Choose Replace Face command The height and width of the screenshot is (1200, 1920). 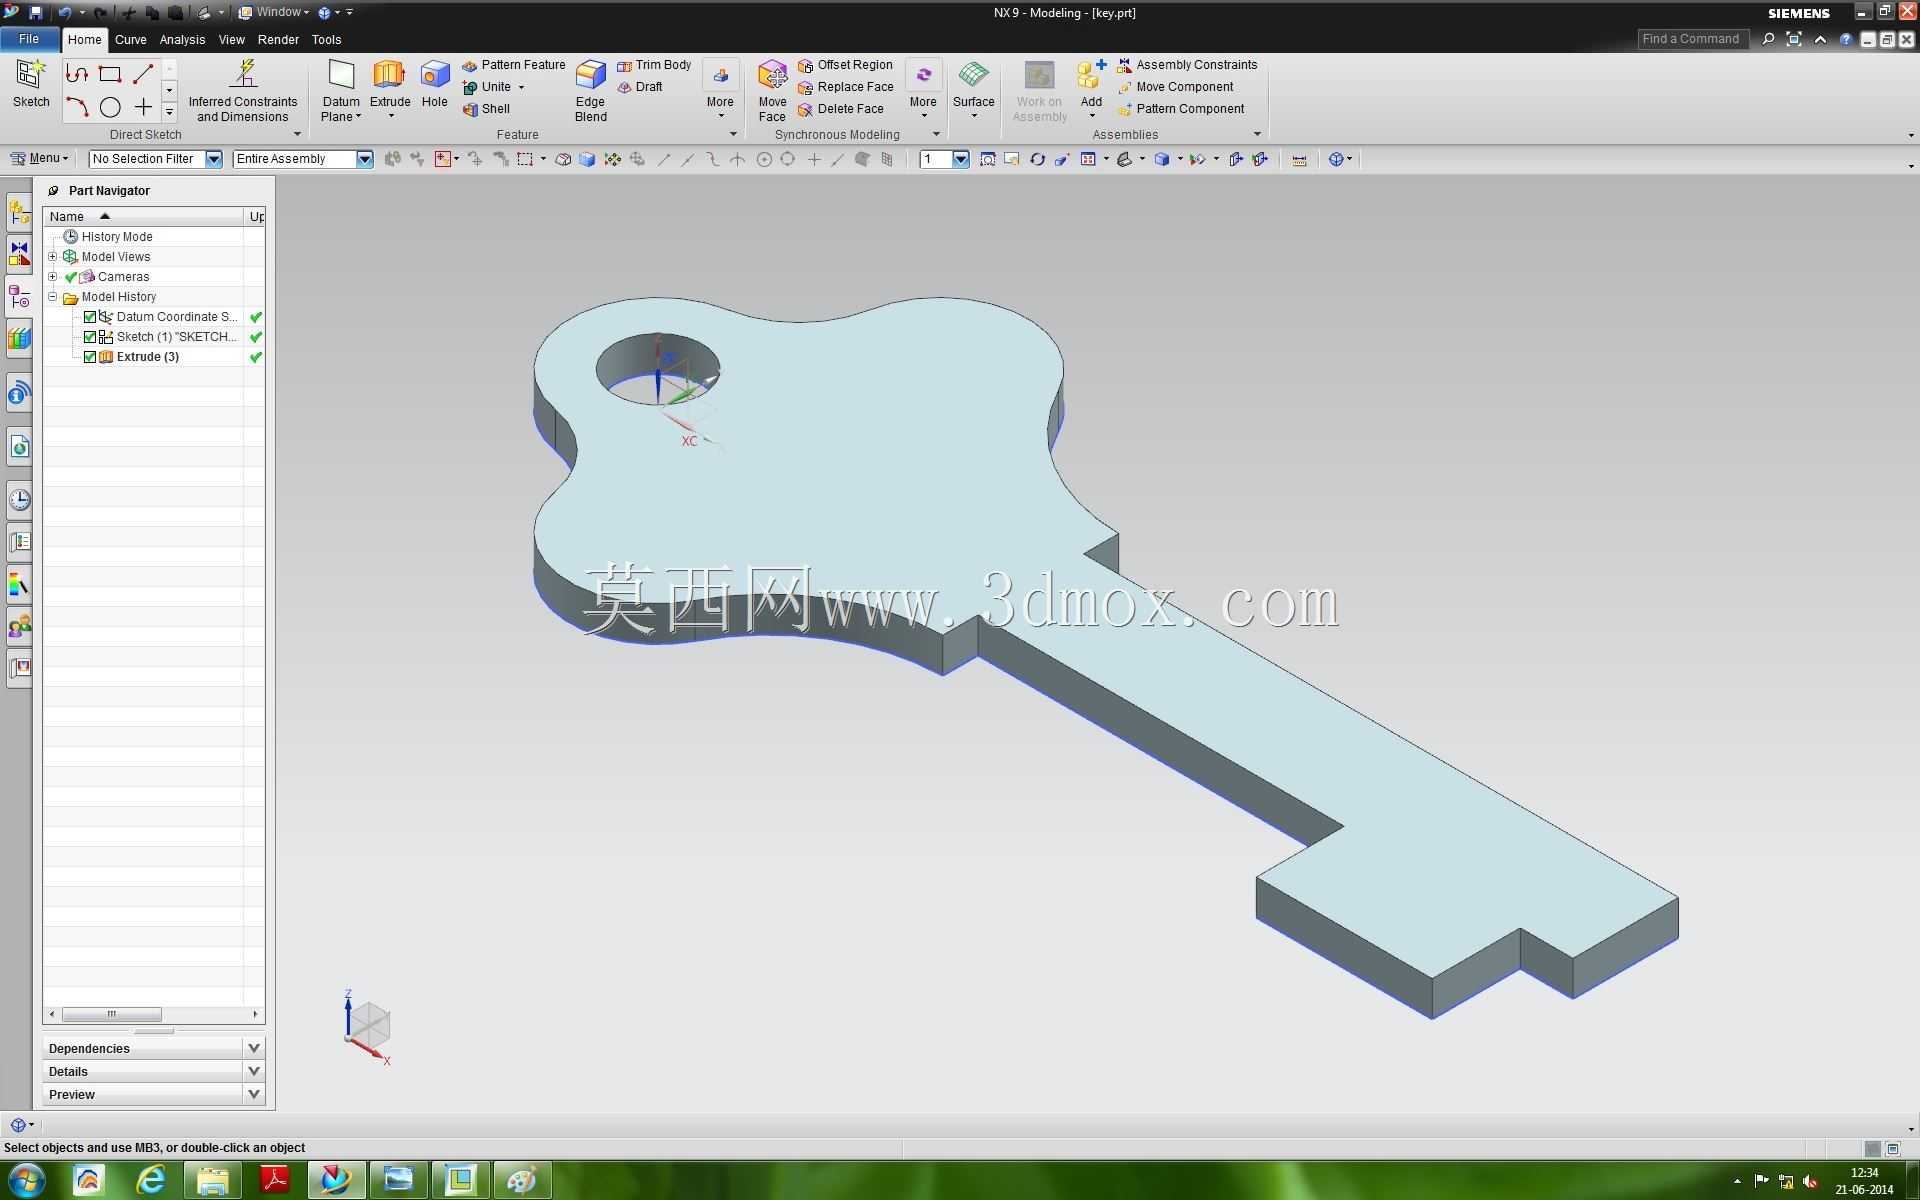click(846, 87)
